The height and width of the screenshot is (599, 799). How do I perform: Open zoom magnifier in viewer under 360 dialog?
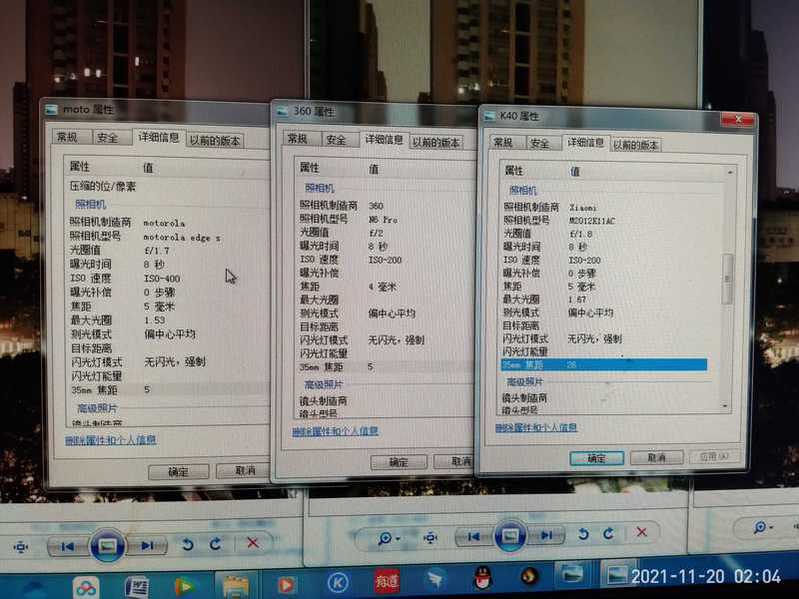[387, 538]
